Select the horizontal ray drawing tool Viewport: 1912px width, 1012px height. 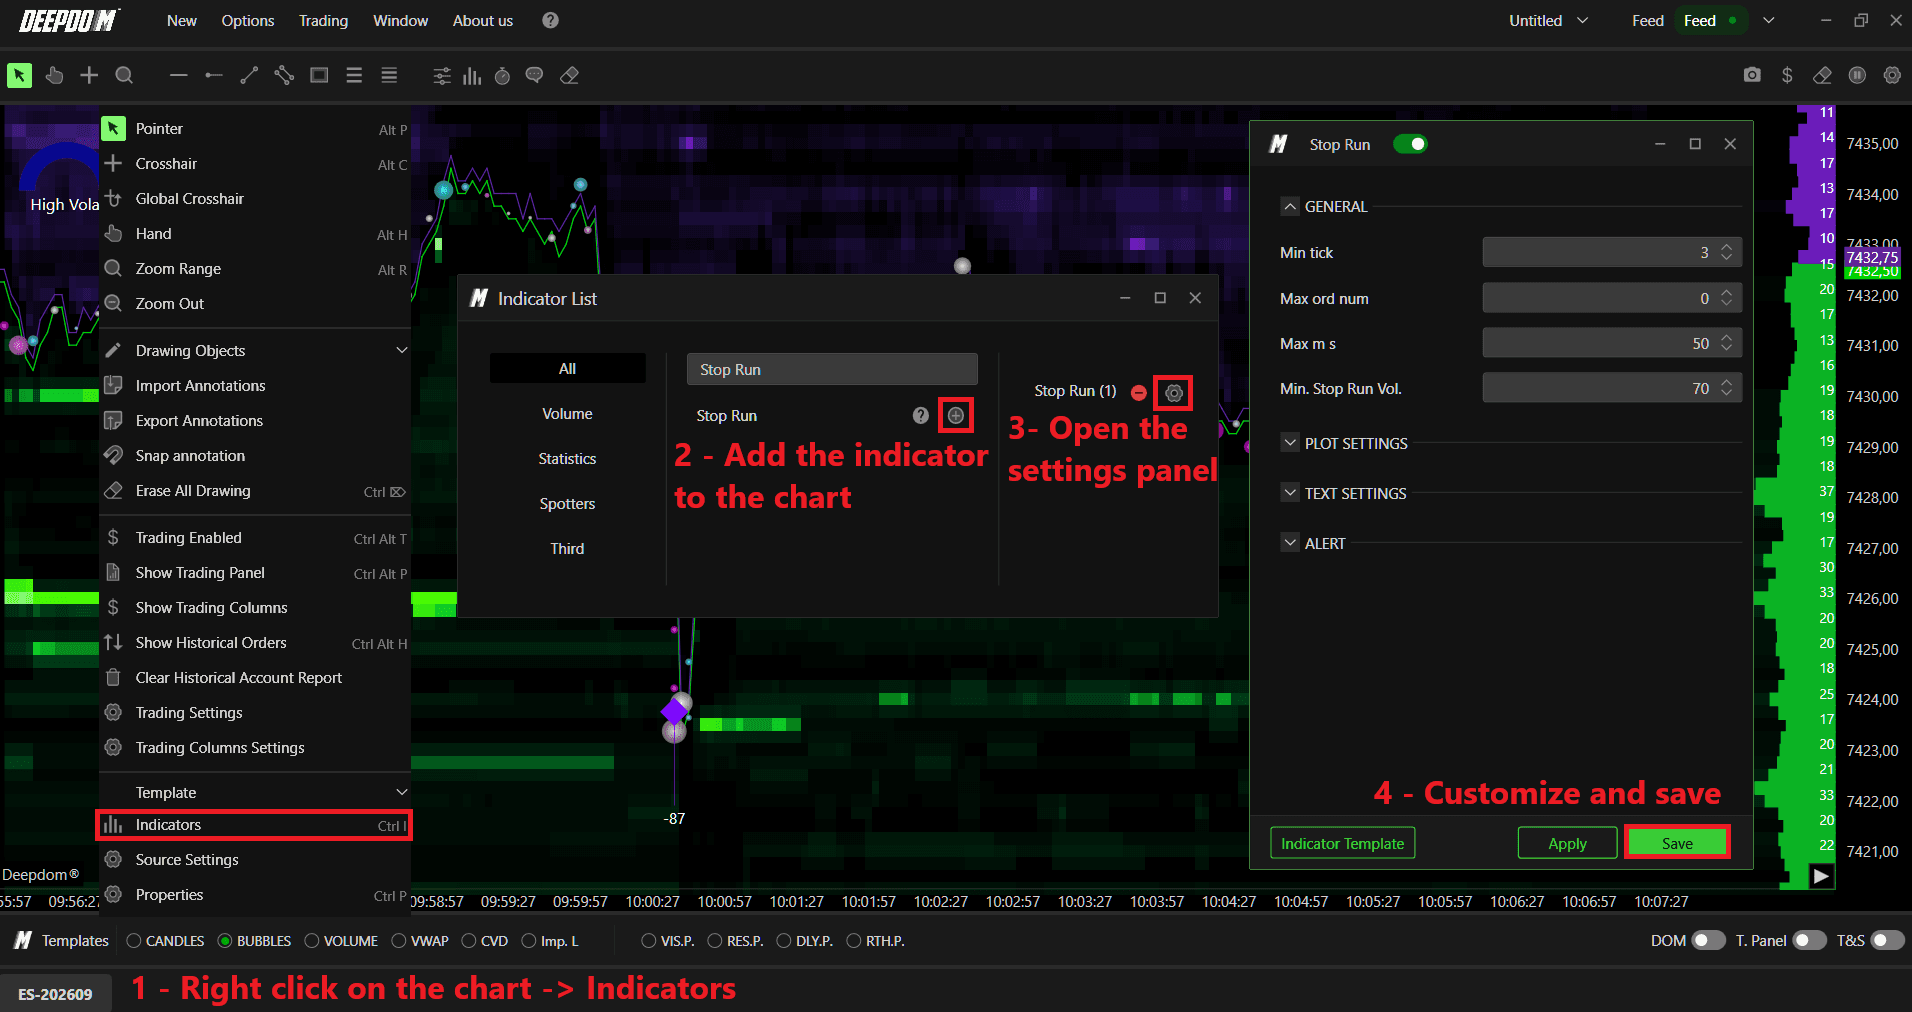[x=214, y=75]
